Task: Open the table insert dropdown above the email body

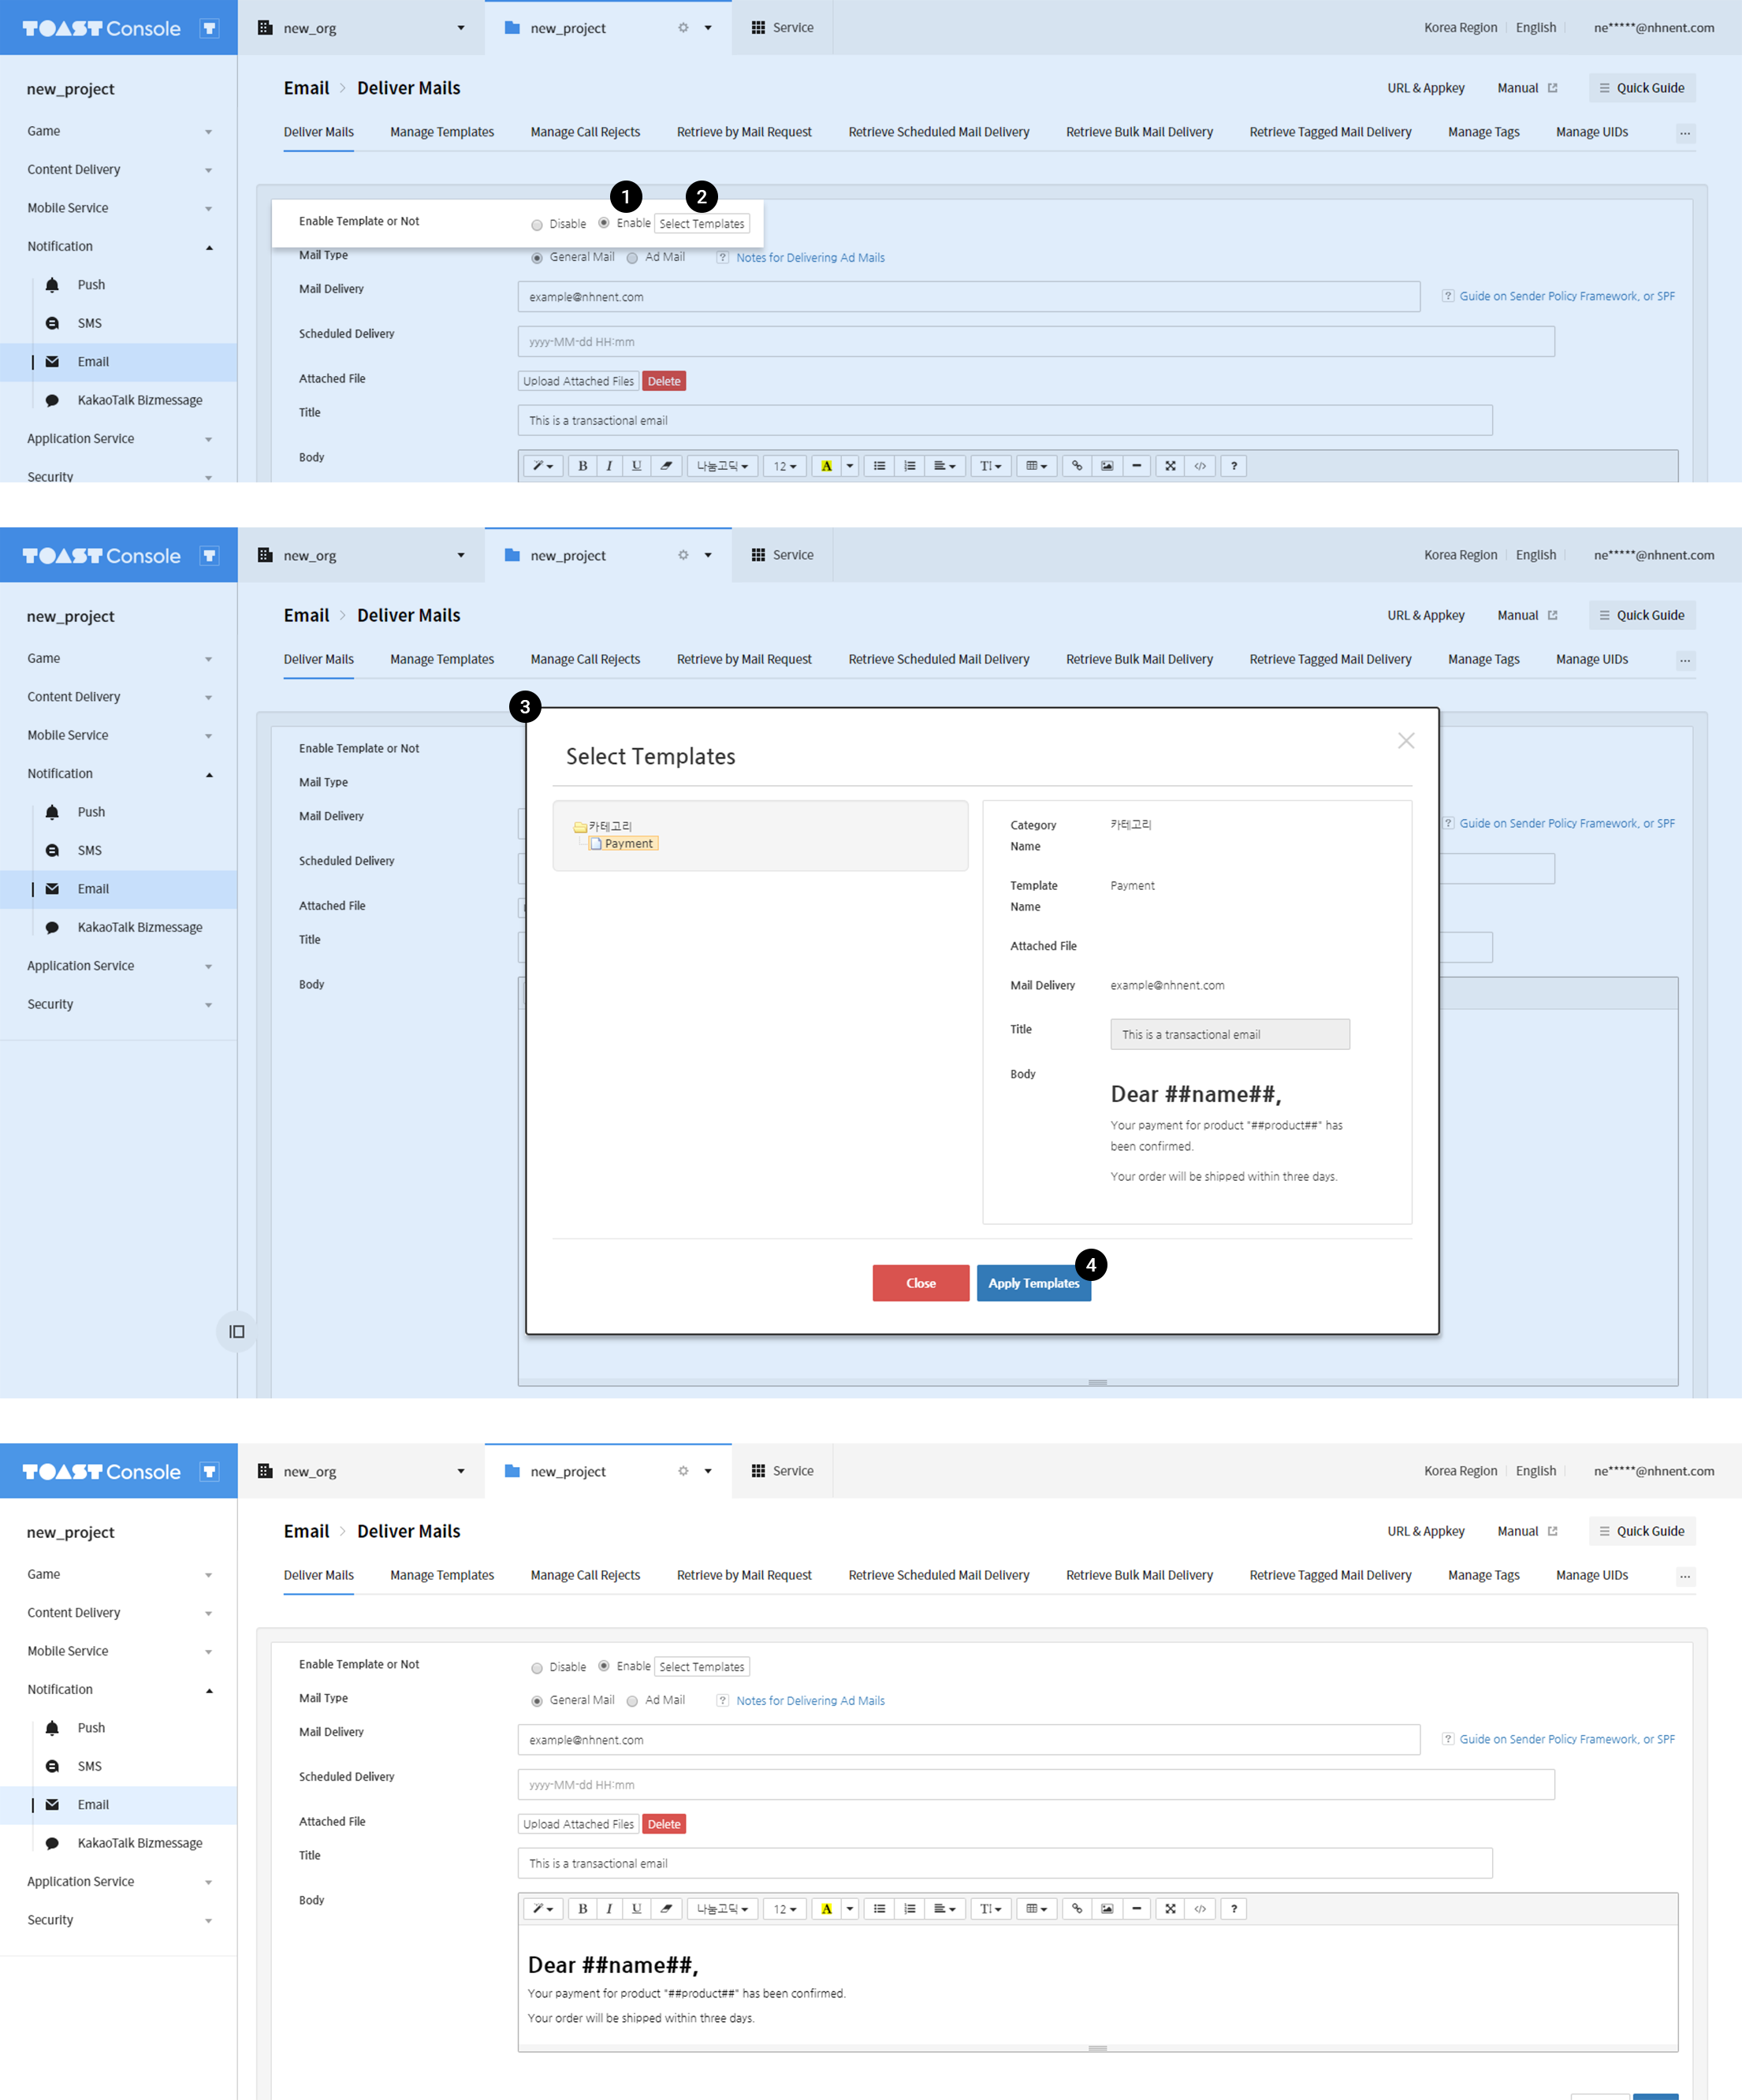Action: point(1036,1908)
